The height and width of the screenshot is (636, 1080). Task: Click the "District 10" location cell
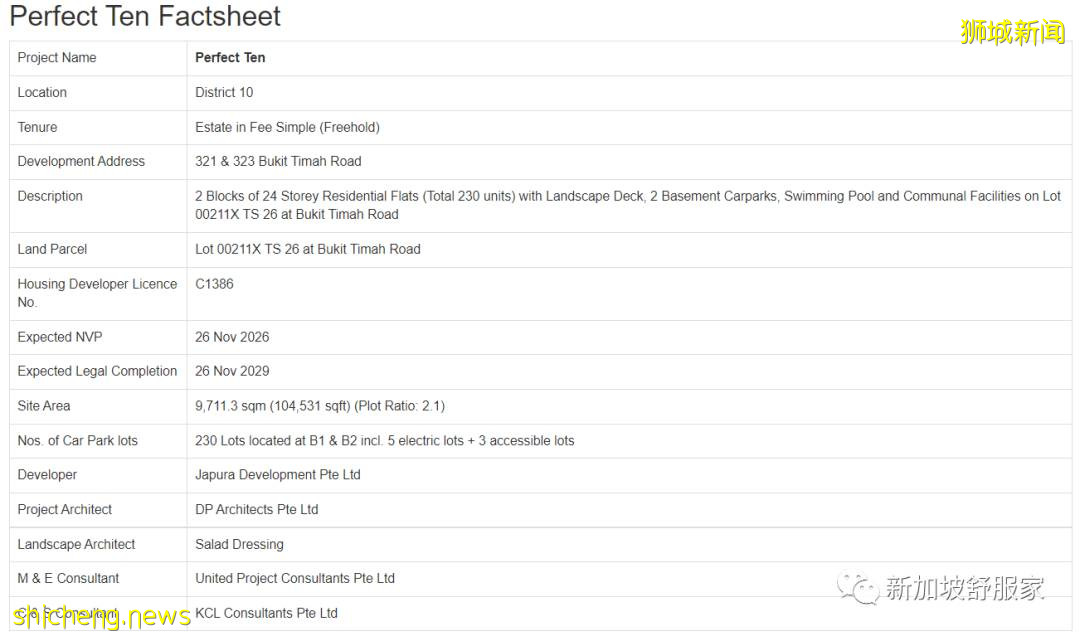point(224,92)
